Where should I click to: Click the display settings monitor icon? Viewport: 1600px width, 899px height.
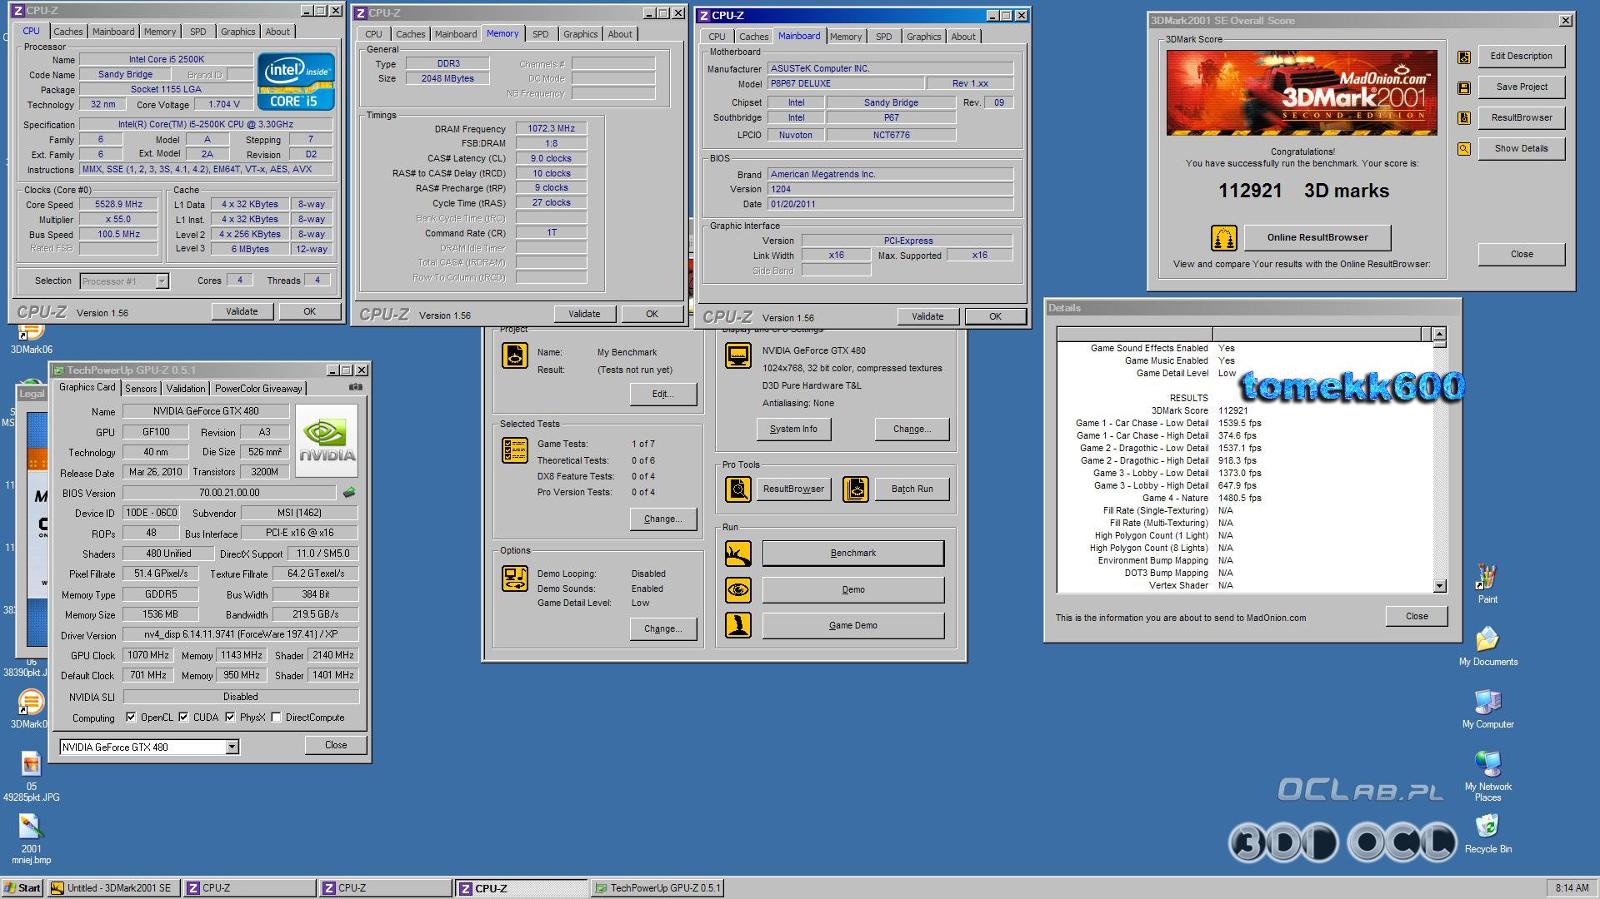(x=738, y=355)
